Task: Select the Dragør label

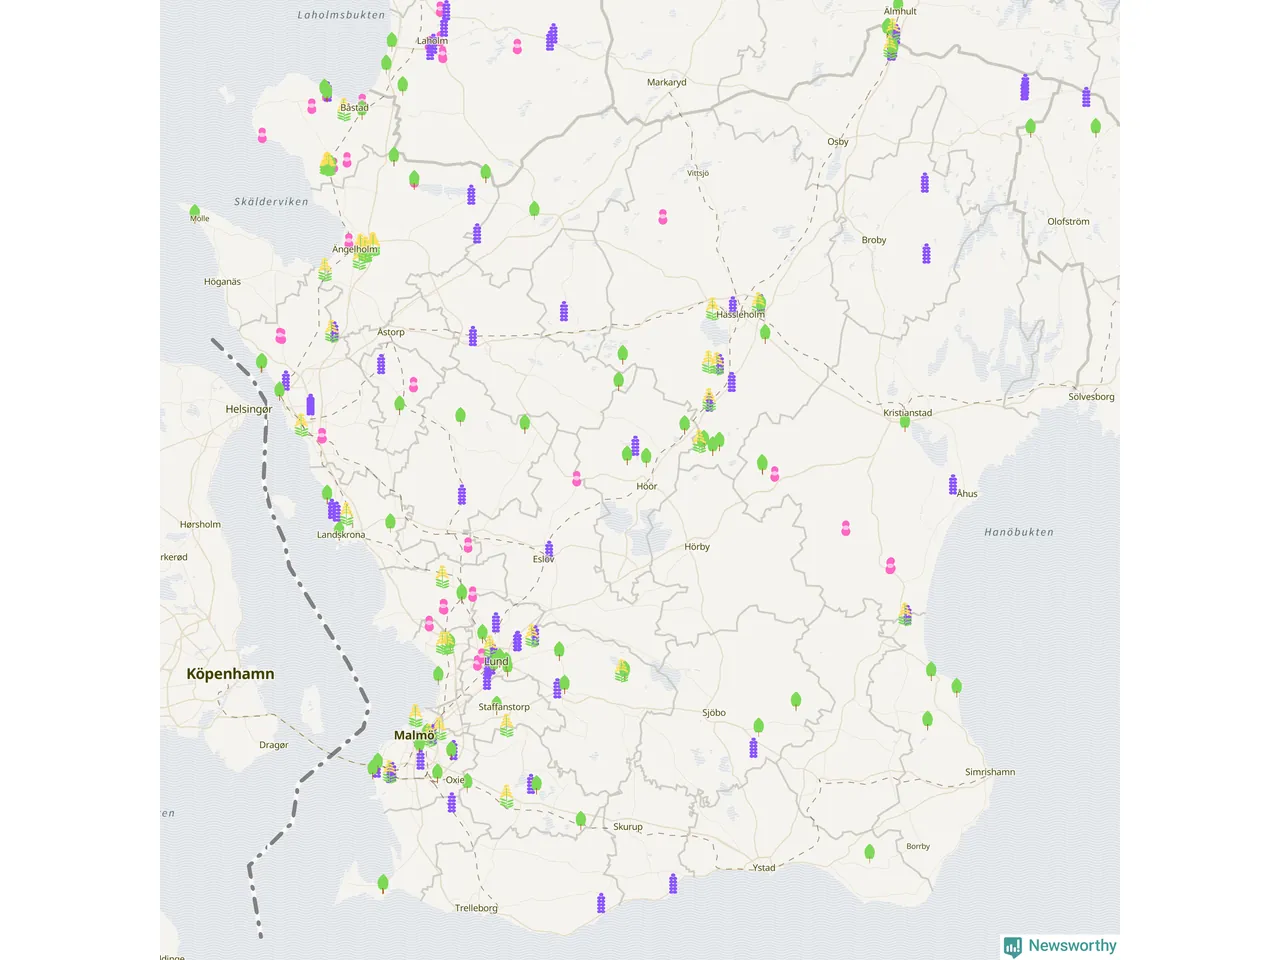Action: coord(274,745)
